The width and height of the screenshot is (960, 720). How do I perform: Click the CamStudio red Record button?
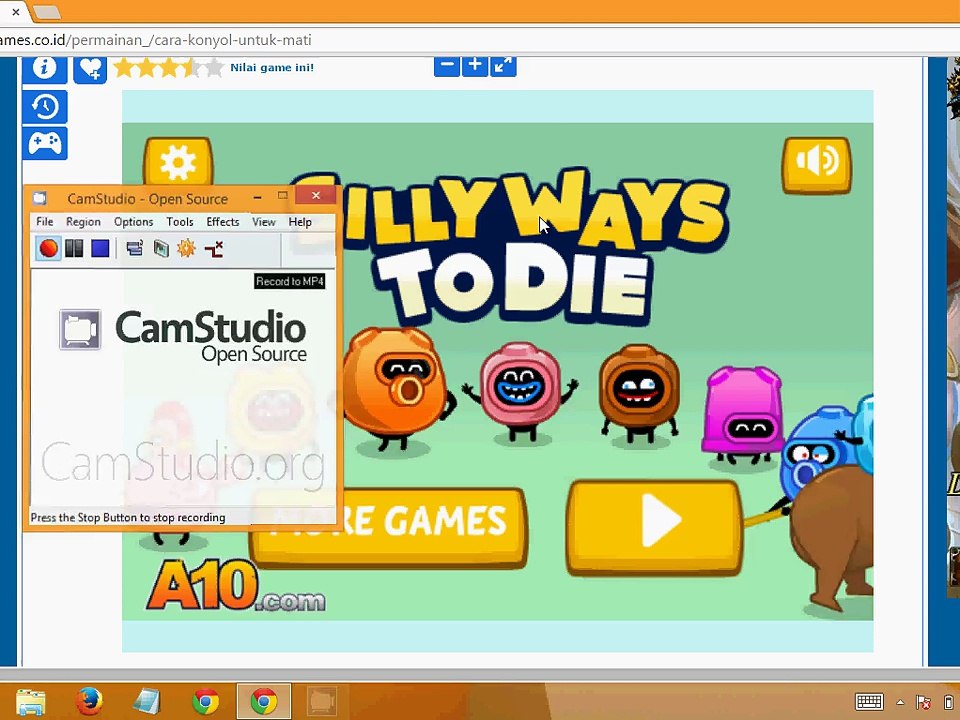pyautogui.click(x=48, y=248)
